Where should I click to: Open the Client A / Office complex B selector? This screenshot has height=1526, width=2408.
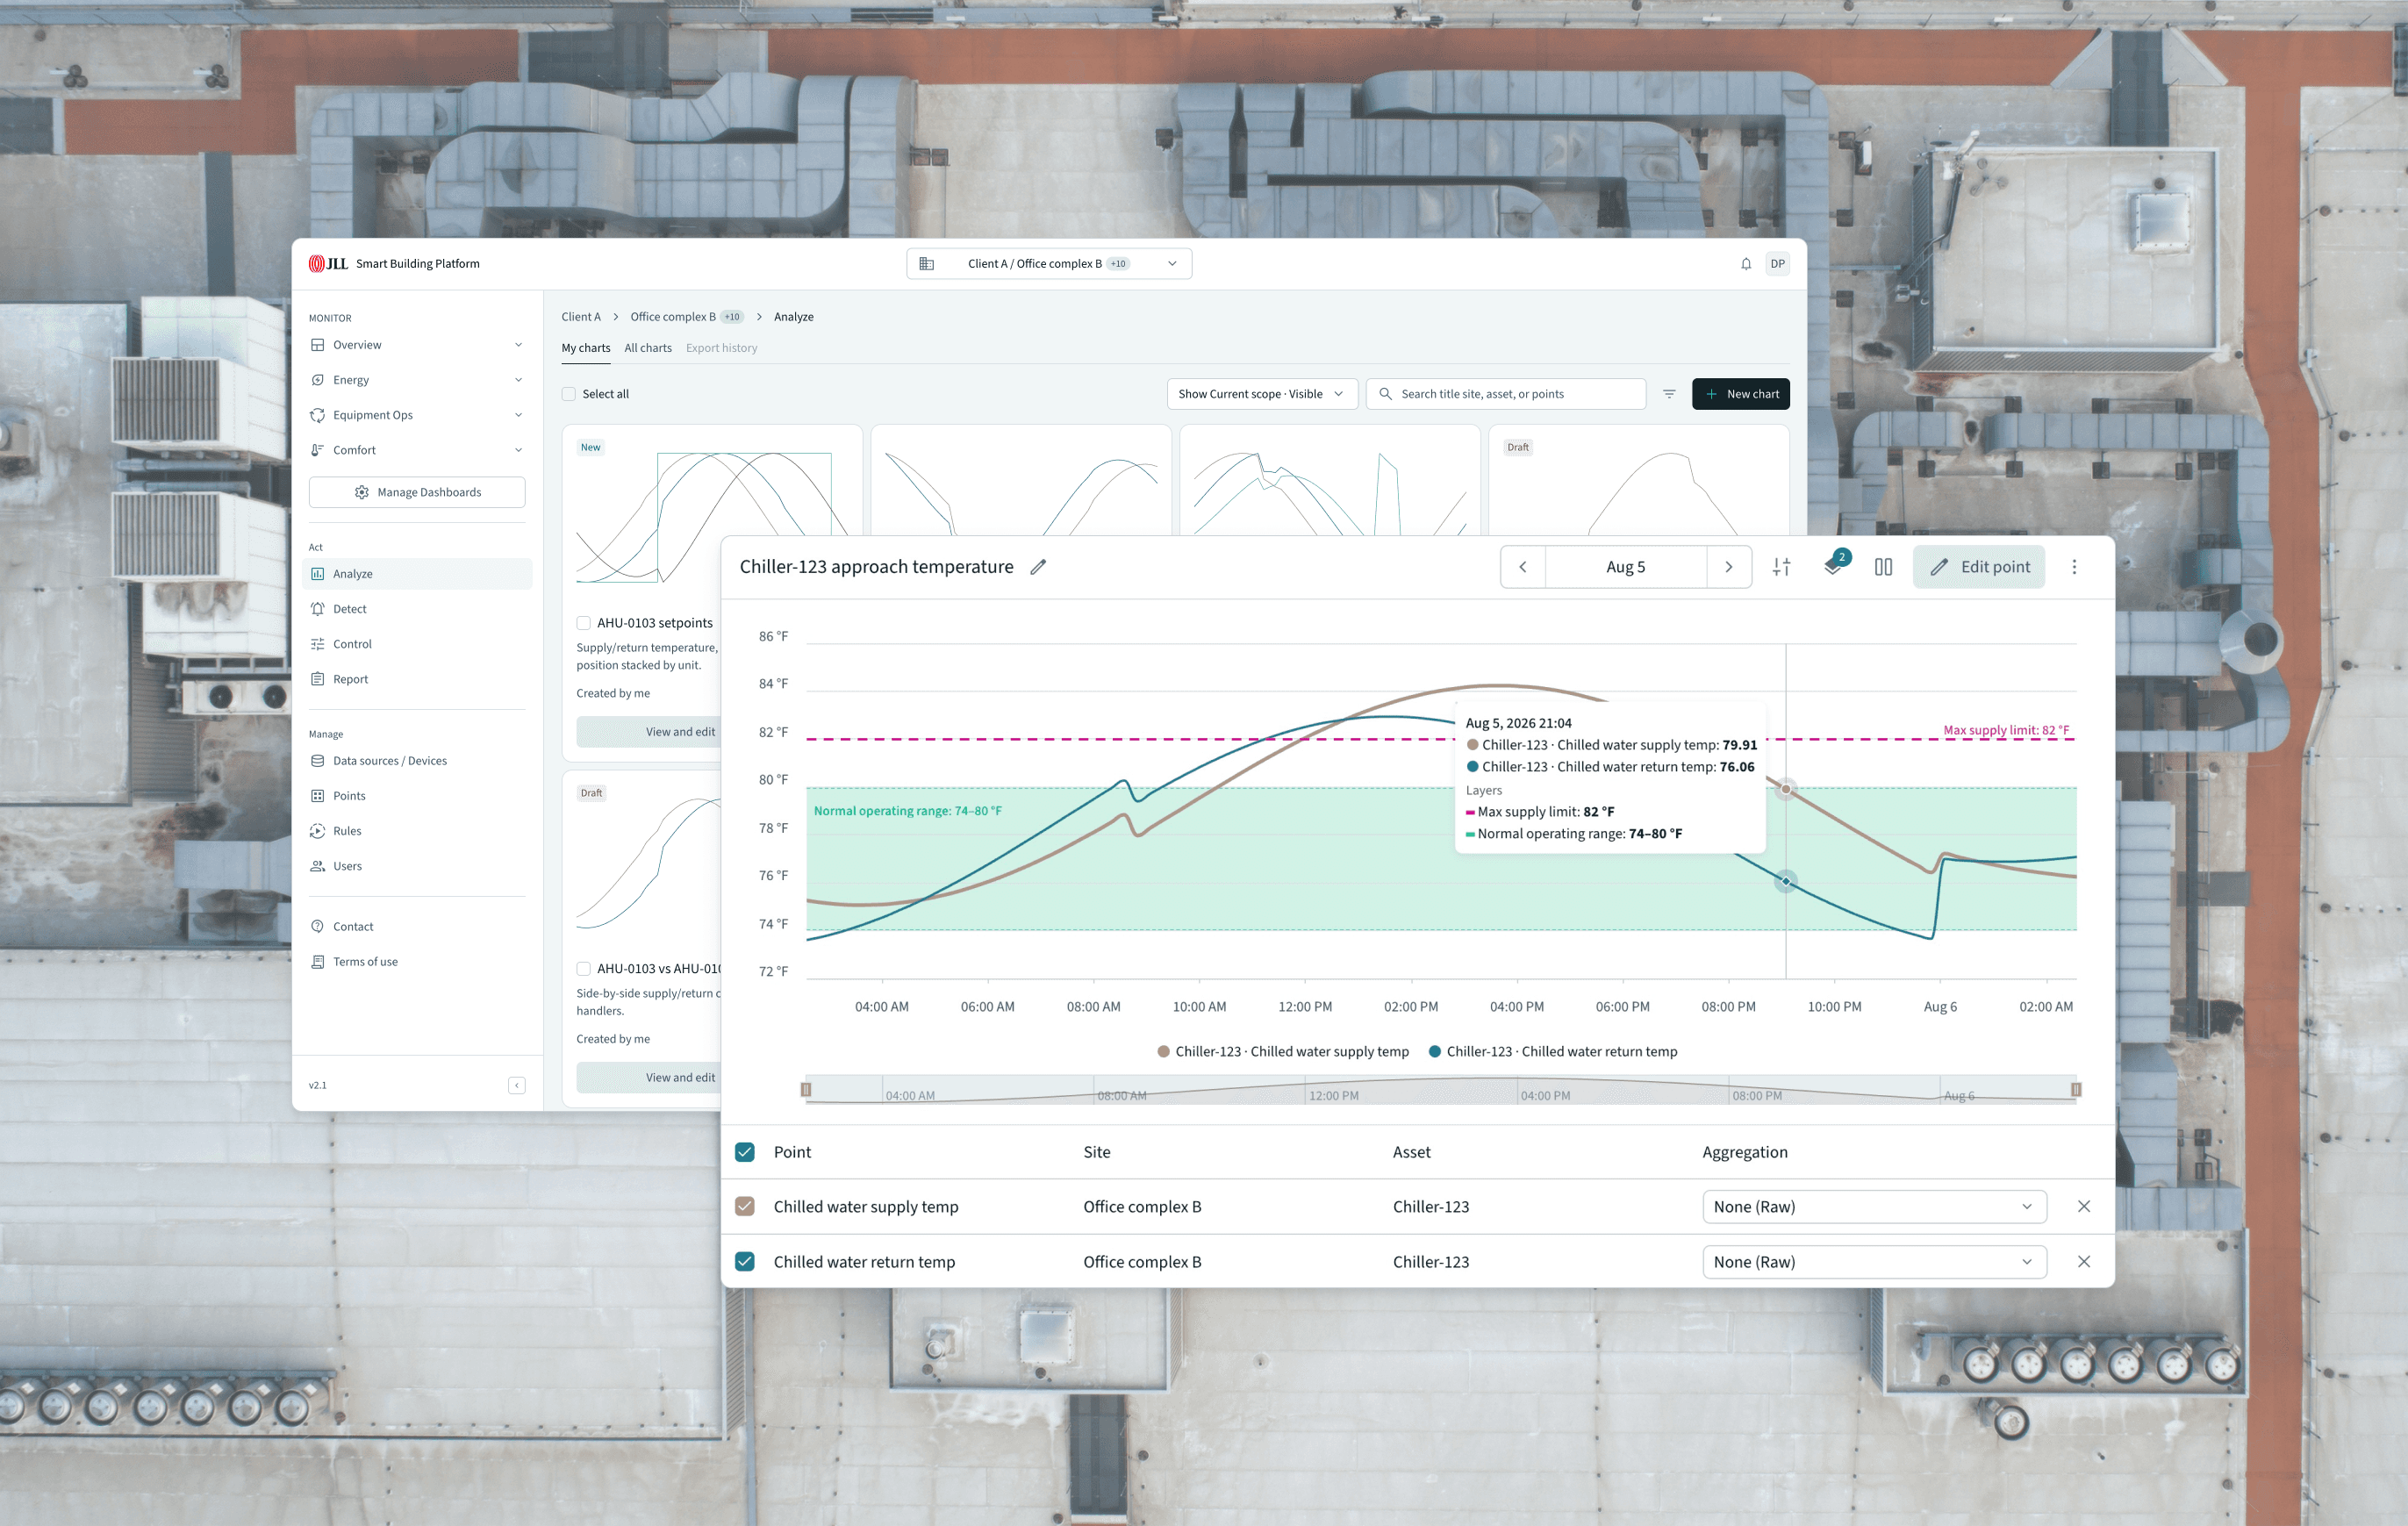pyautogui.click(x=1049, y=264)
